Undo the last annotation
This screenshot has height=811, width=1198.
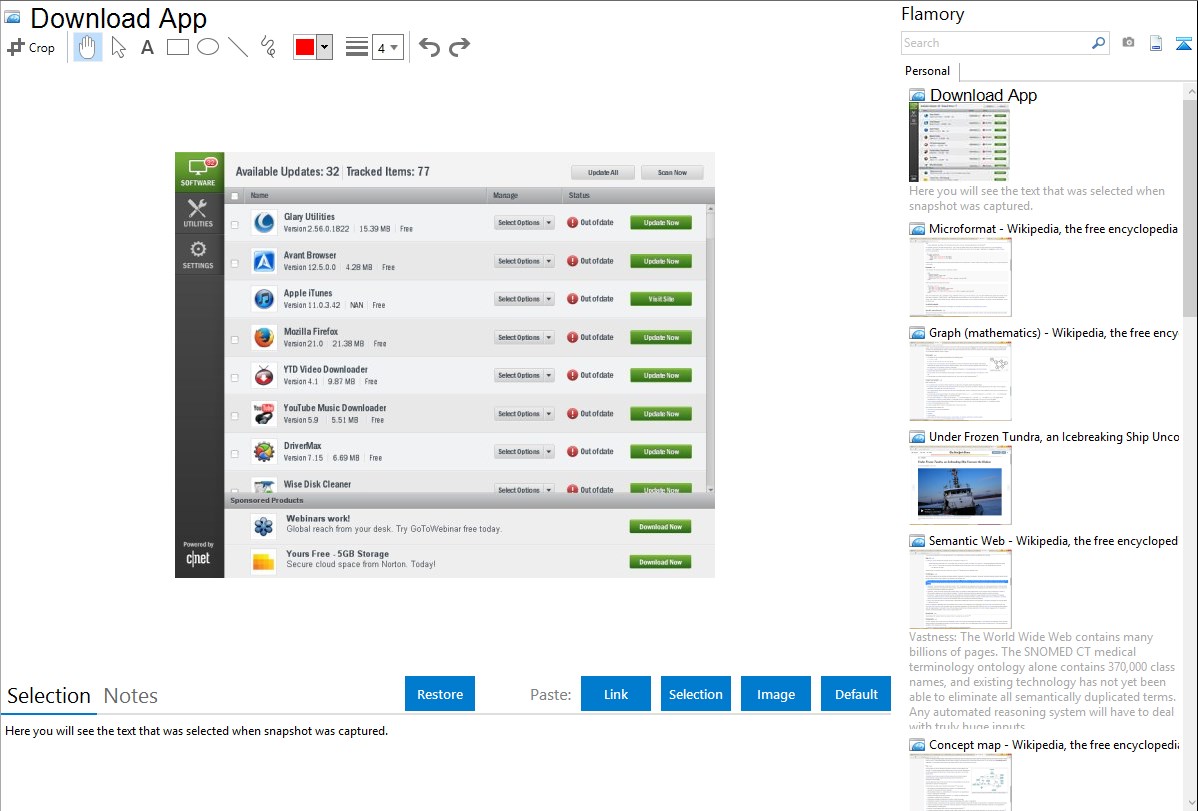[429, 47]
